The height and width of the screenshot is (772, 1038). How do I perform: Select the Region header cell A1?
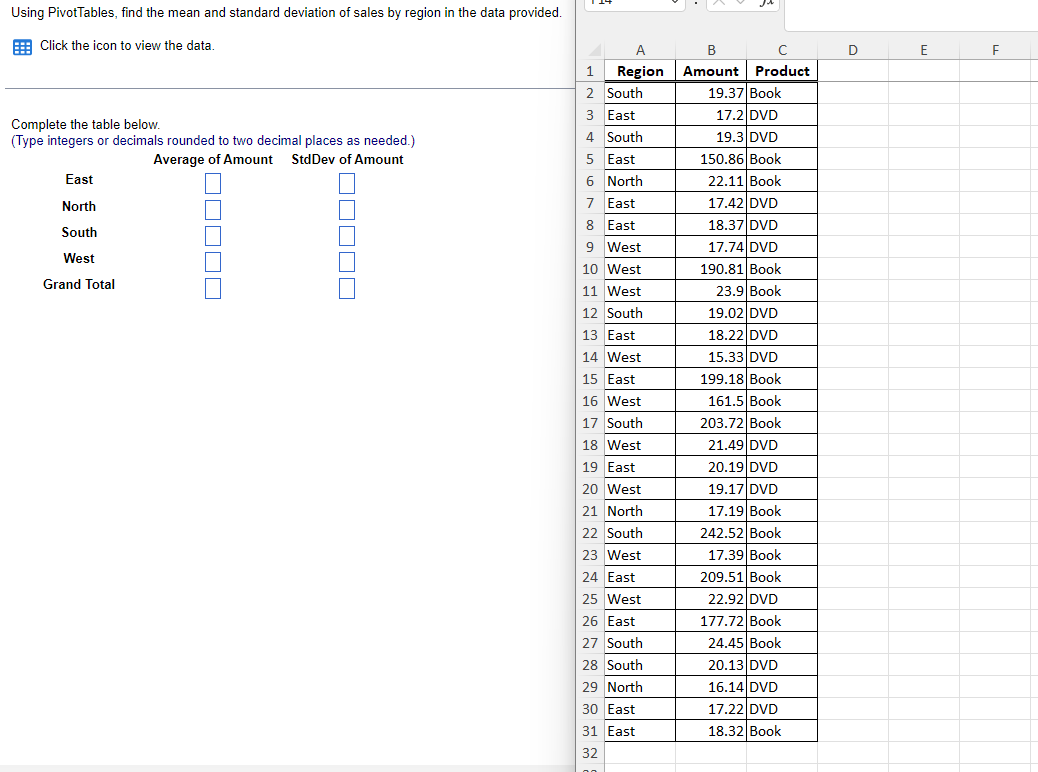639,71
